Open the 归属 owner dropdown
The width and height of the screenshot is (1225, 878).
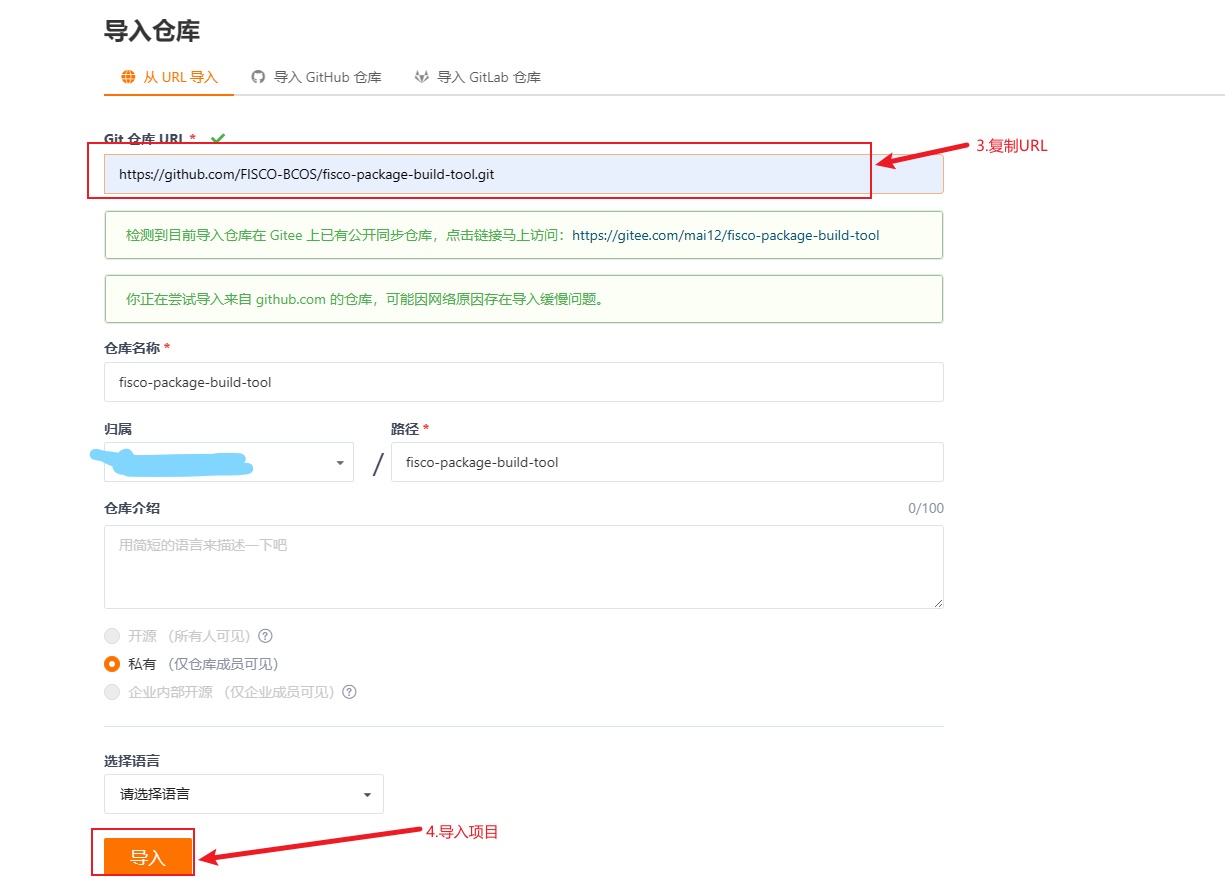pos(228,462)
